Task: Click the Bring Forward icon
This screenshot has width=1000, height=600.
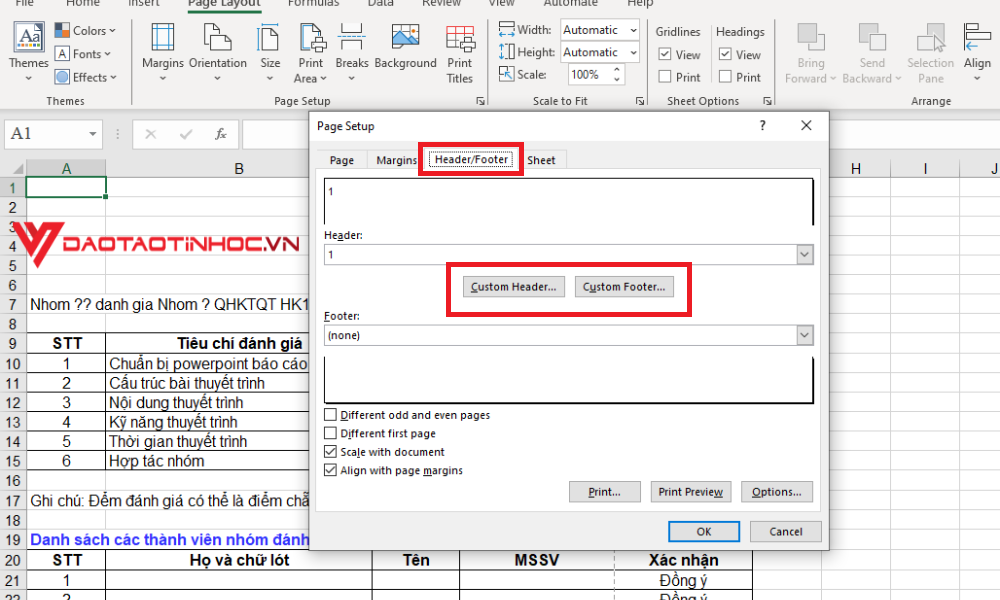Action: tap(811, 38)
